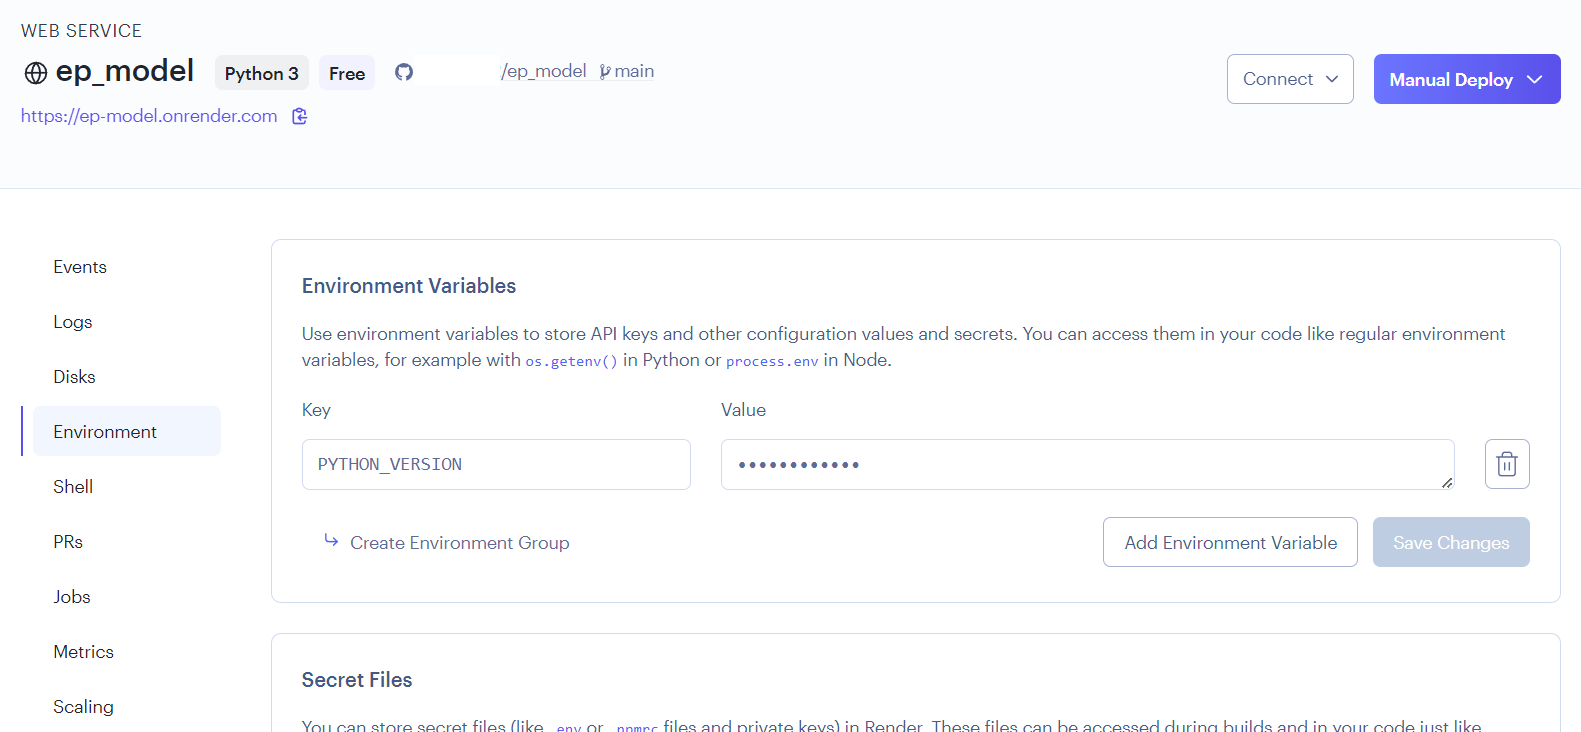The height and width of the screenshot is (732, 1581).
Task: Click the WEB SERVICE label
Action: pos(82,31)
